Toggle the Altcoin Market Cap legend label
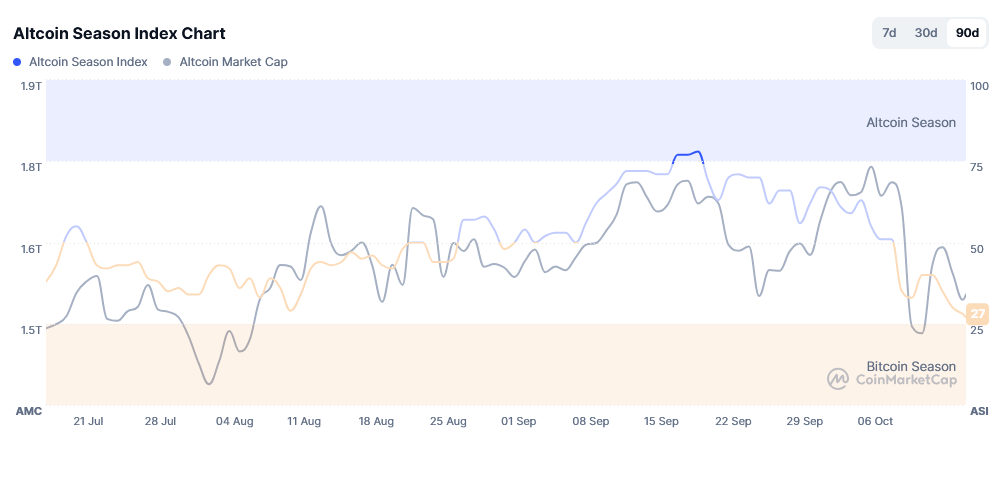The image size is (1007, 479). click(x=233, y=62)
